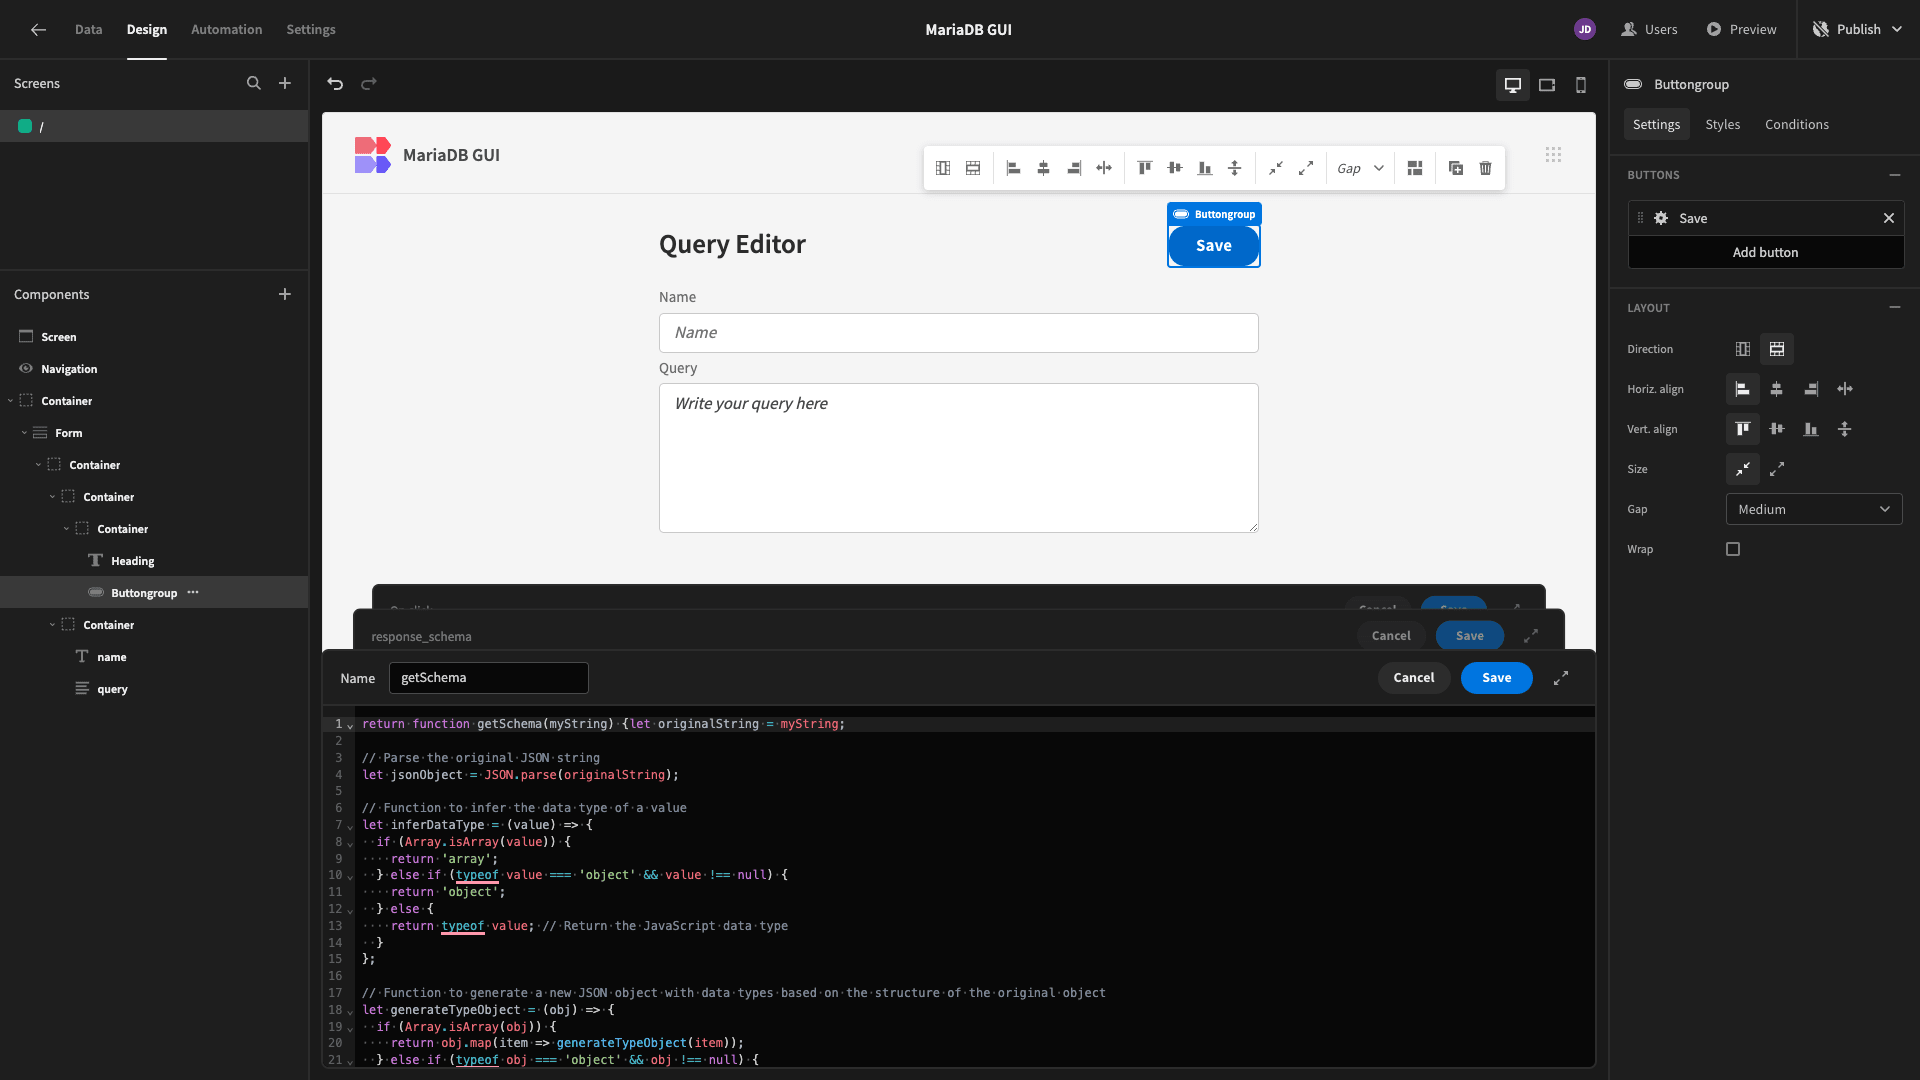Collapse the BUTTONS section

coord(1895,175)
